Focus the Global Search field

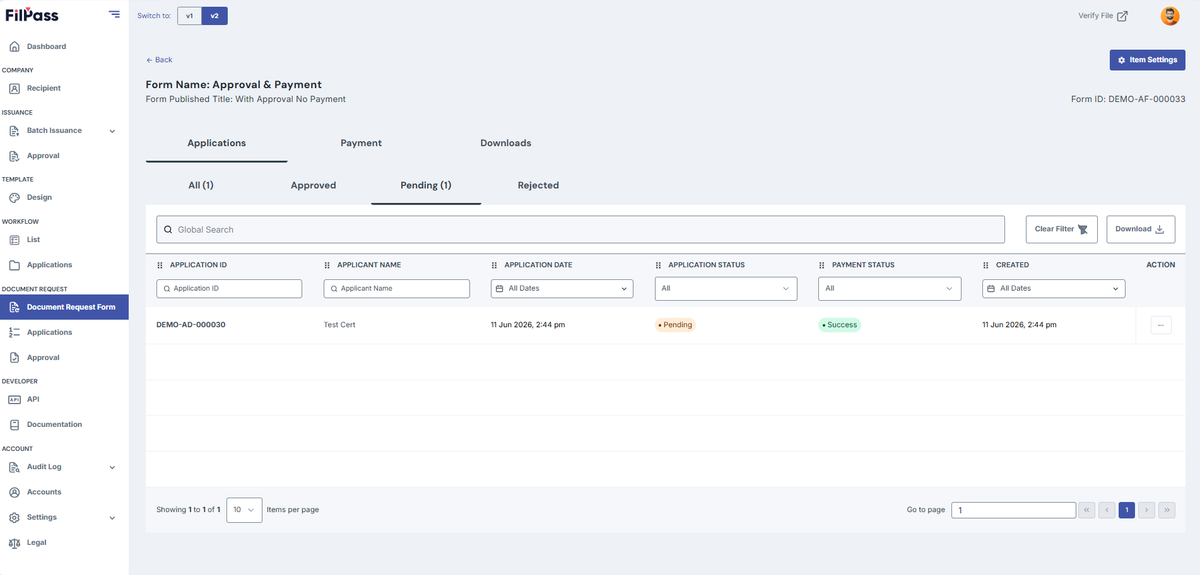(x=580, y=229)
